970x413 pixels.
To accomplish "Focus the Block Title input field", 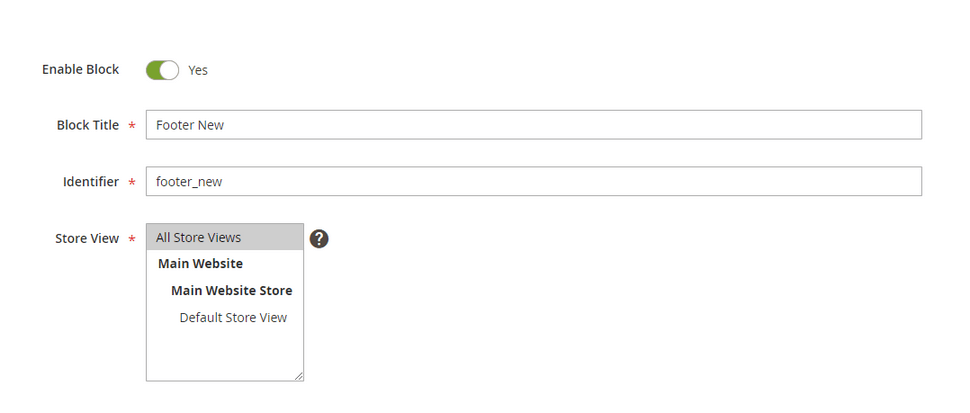I will (534, 125).
